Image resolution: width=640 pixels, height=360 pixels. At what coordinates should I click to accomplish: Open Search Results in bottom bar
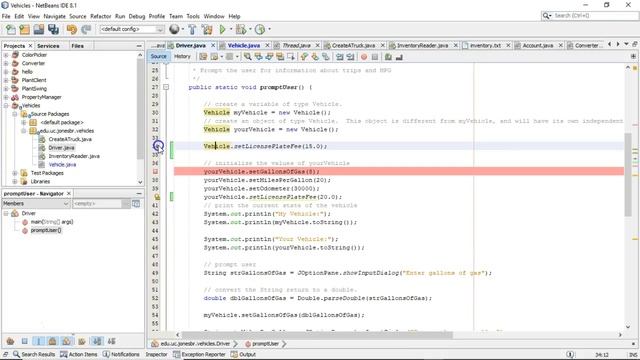tap(33, 354)
